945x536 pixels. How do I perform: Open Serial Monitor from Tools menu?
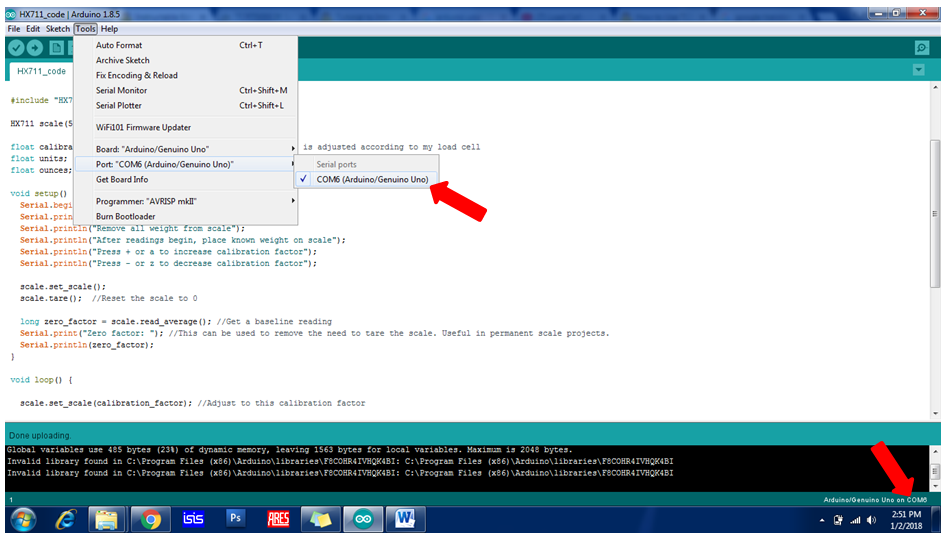pos(186,90)
